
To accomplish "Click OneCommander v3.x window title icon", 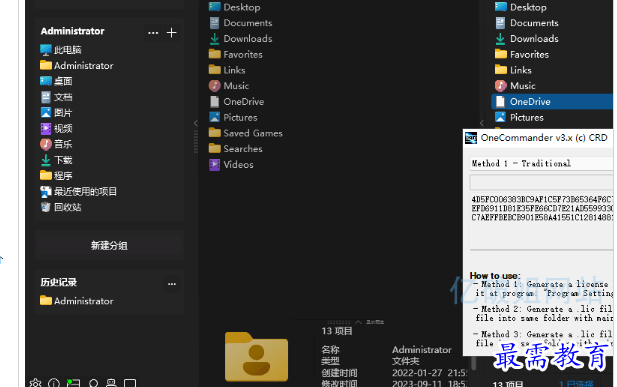I will (471, 138).
